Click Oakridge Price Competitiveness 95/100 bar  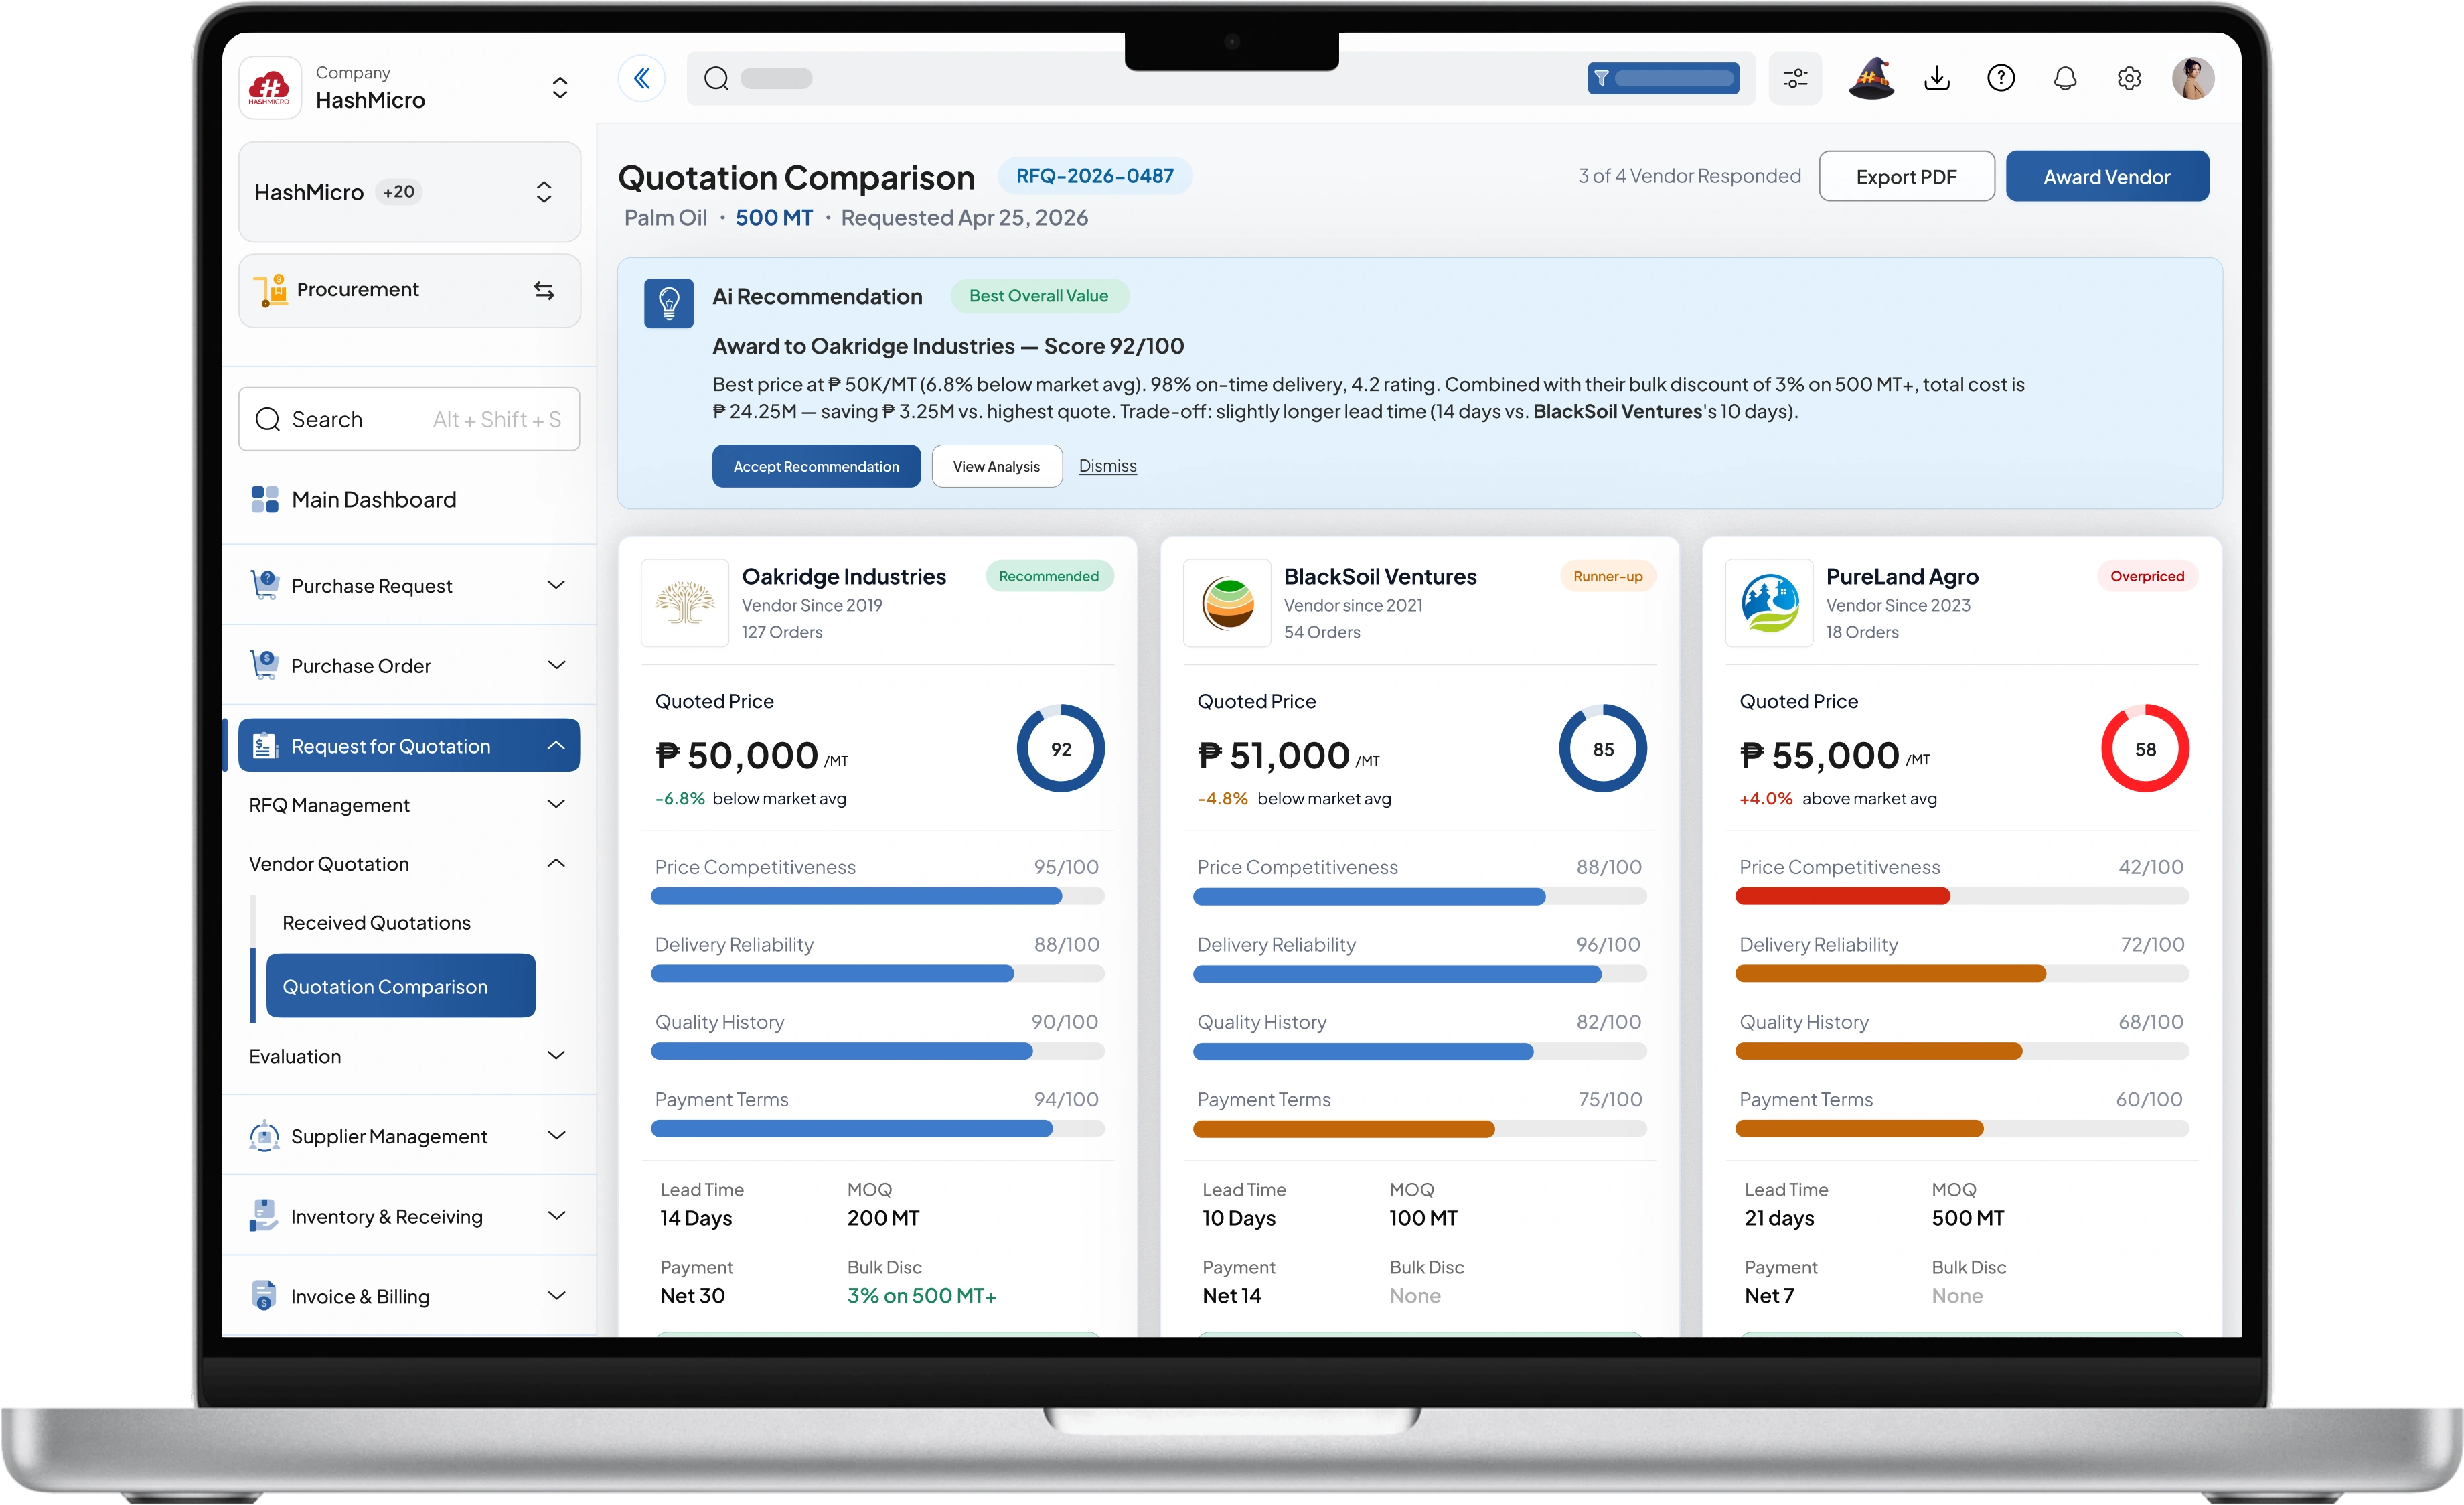[x=877, y=896]
